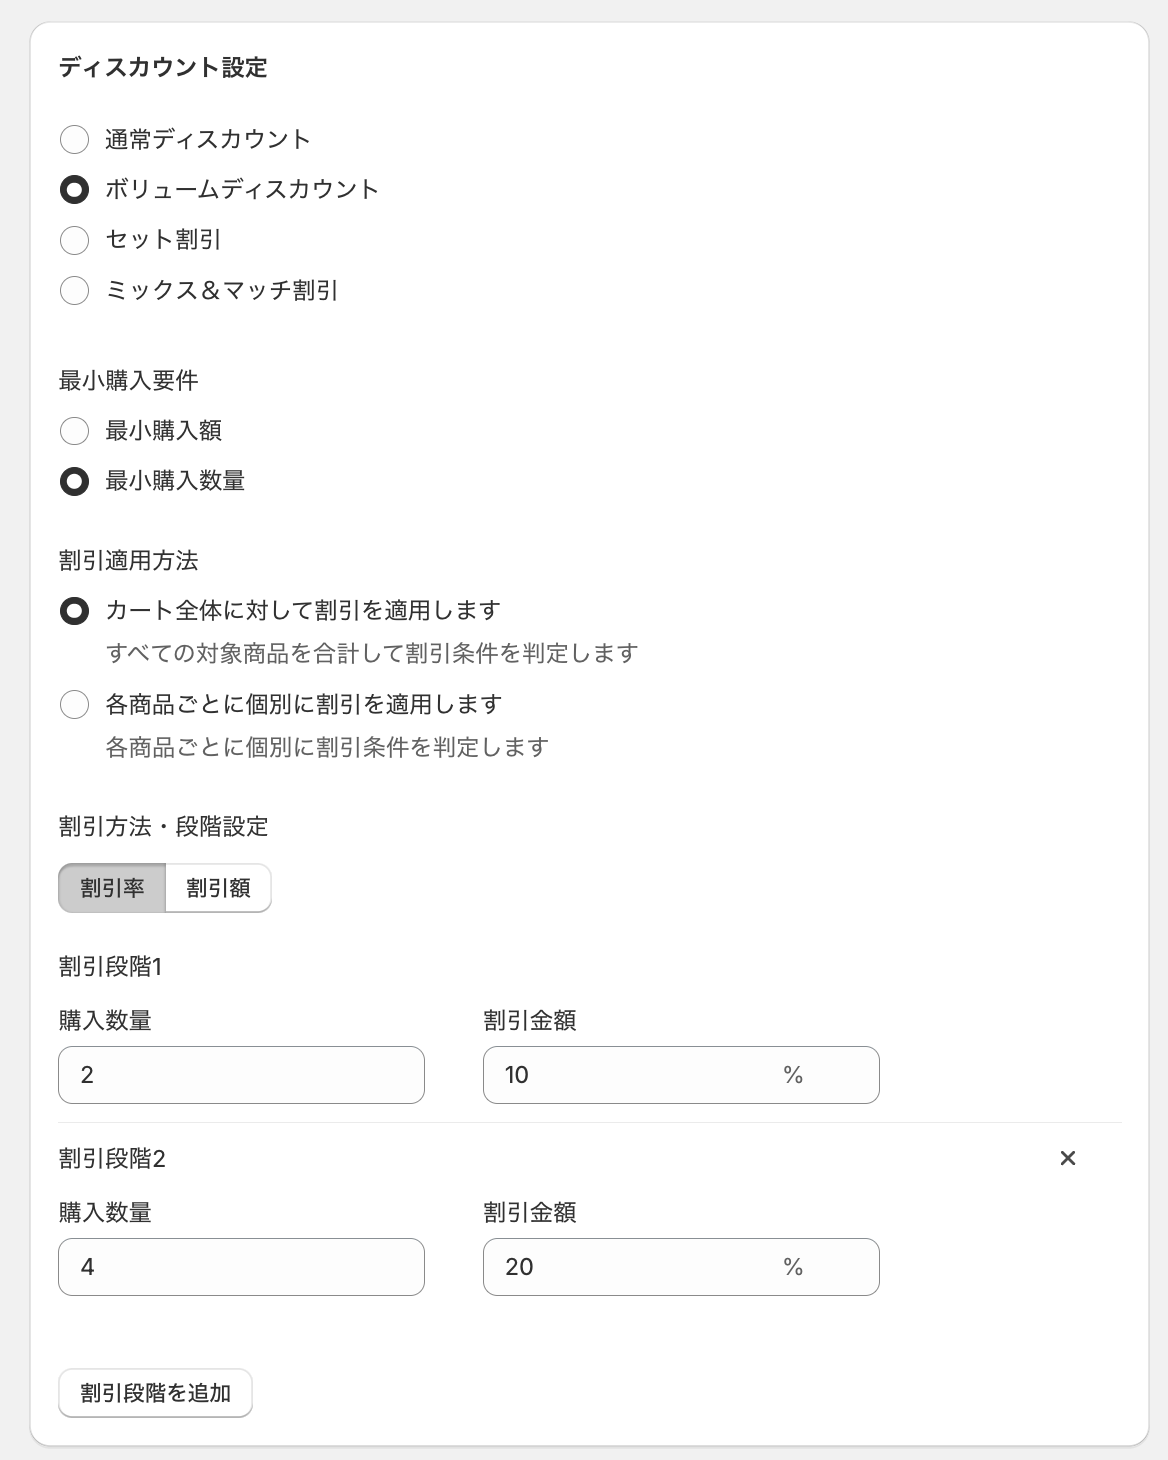Switch to 割引額 segment
The height and width of the screenshot is (1460, 1168).
218,888
